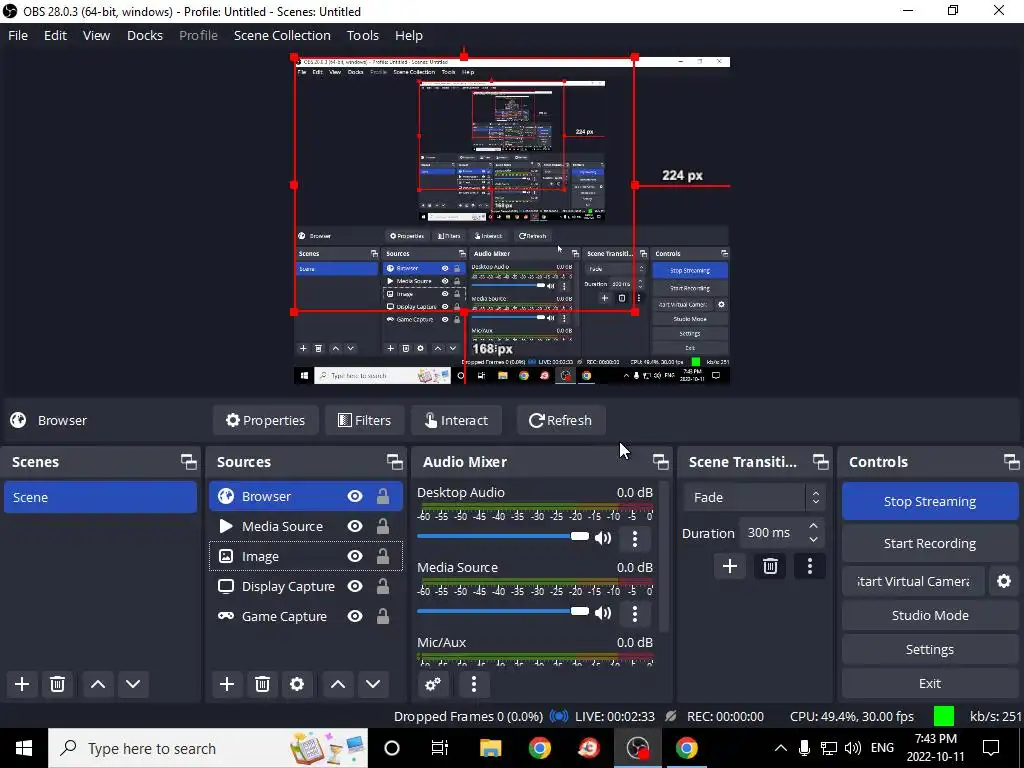Lock the Image source
This screenshot has height=768, width=1024.
coord(383,556)
